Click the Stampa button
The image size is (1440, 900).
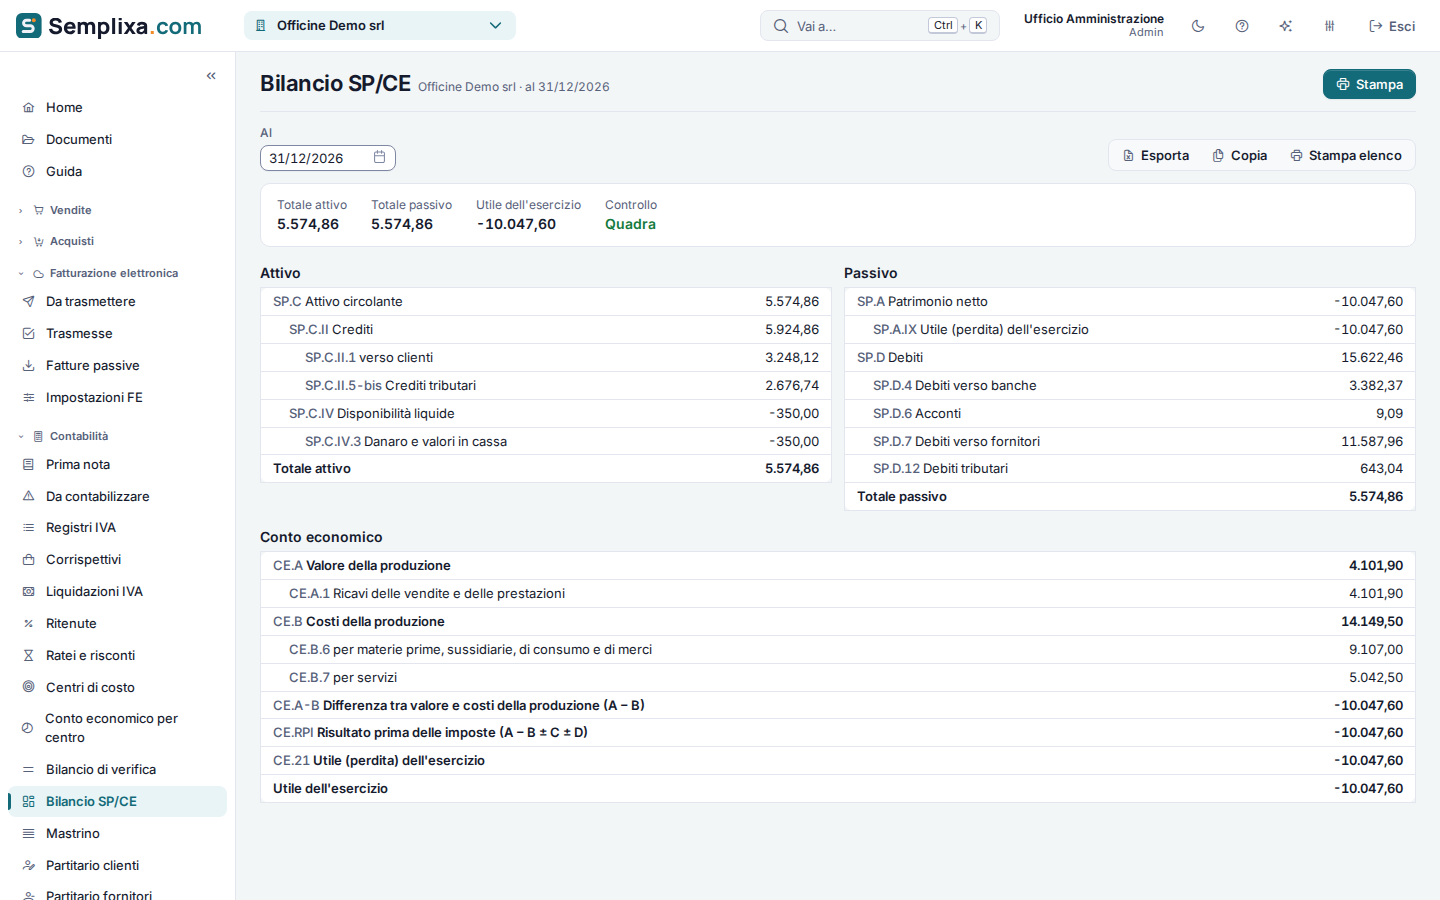1369,84
